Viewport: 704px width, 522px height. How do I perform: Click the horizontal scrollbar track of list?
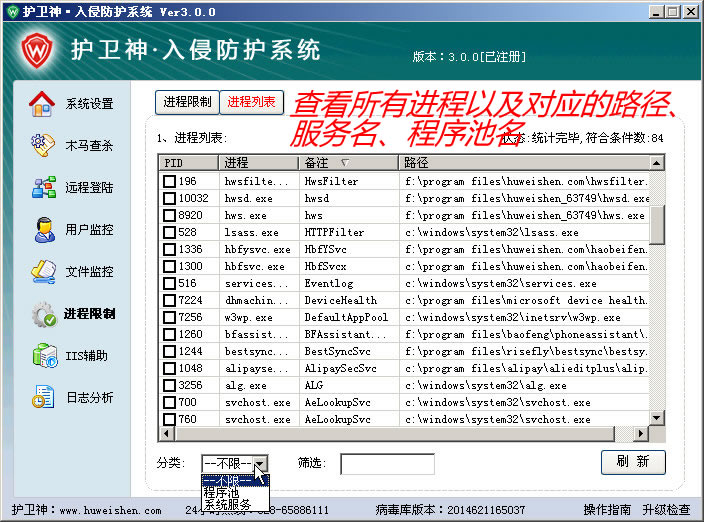tap(623, 434)
